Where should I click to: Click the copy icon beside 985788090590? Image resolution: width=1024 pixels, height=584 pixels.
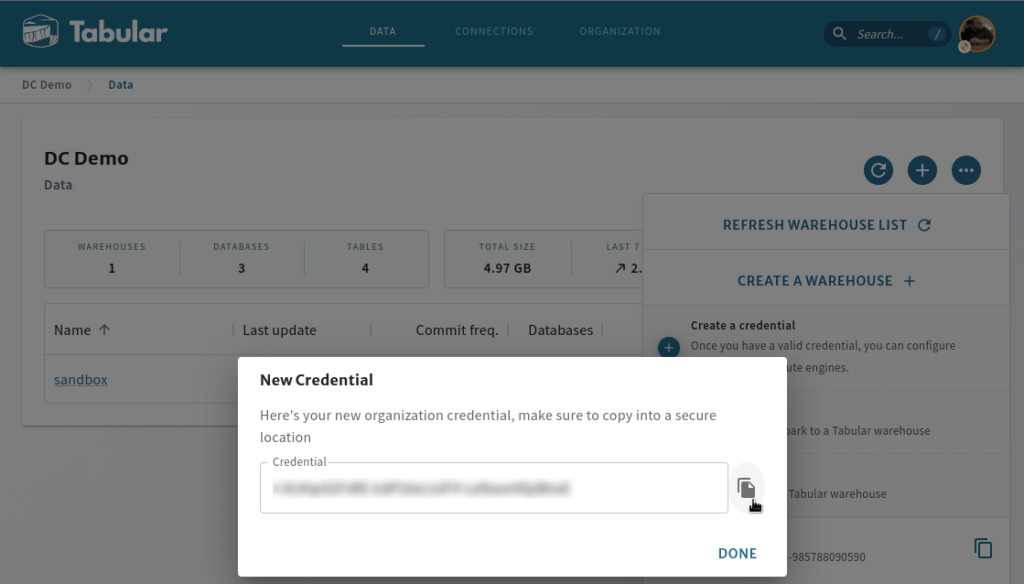pyautogui.click(x=983, y=549)
